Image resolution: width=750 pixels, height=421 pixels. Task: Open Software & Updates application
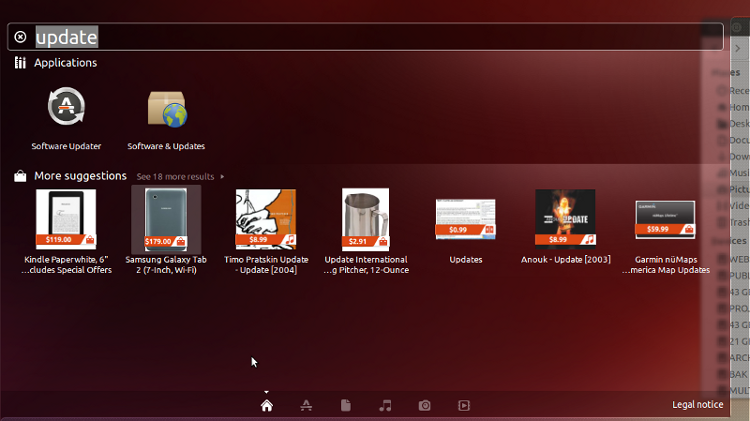pos(166,109)
